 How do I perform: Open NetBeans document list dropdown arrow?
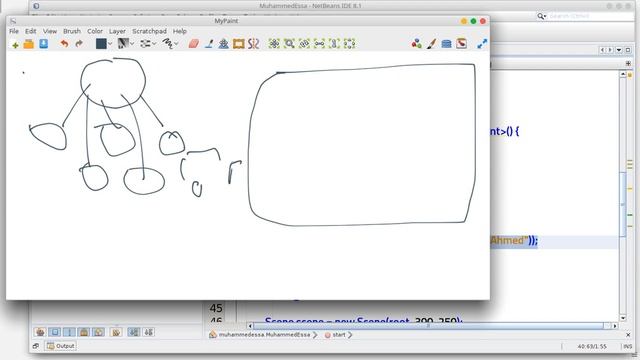619,50
